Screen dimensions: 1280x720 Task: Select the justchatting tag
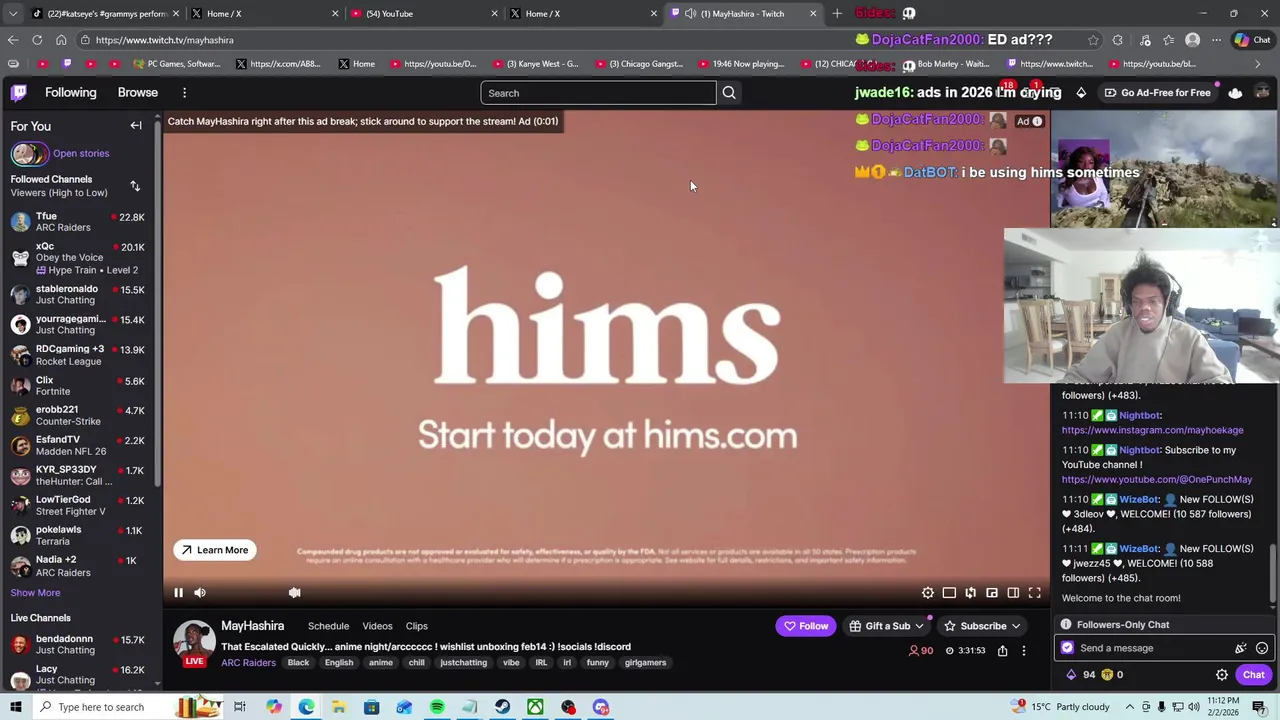(x=463, y=663)
